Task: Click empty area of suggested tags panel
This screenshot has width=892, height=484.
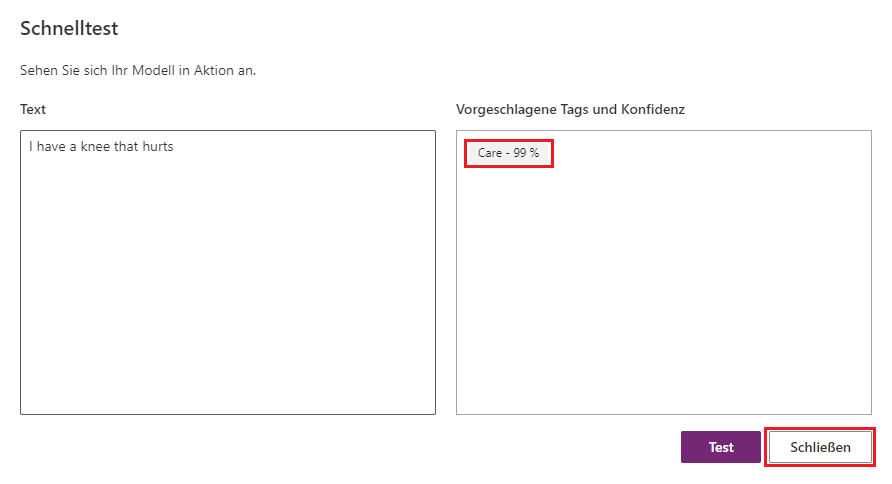Action: pyautogui.click(x=663, y=300)
